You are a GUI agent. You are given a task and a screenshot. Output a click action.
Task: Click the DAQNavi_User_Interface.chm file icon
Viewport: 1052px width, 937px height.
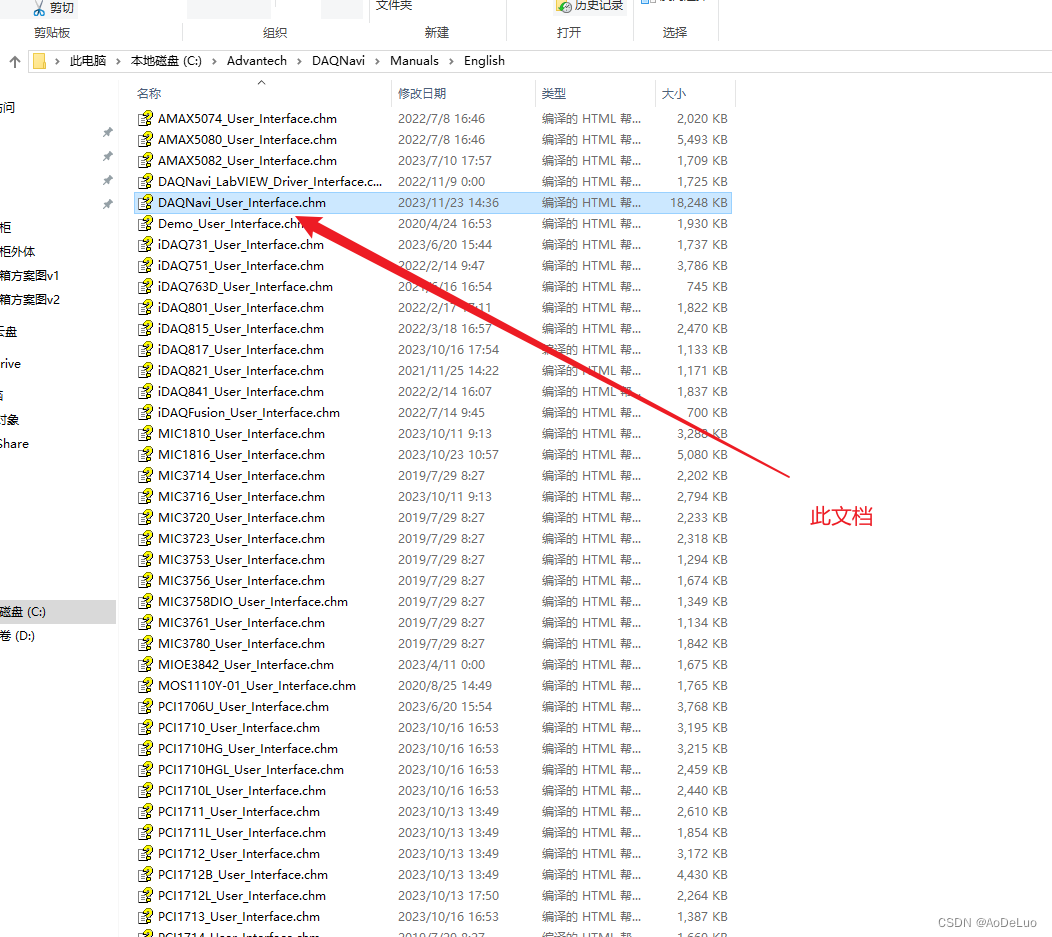(146, 203)
